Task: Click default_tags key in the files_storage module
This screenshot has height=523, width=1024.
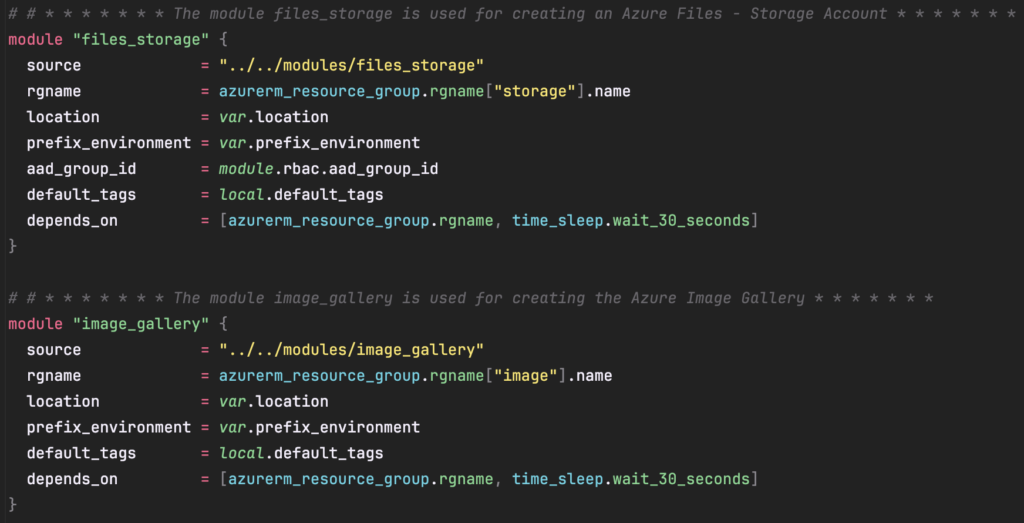Action: [82, 195]
